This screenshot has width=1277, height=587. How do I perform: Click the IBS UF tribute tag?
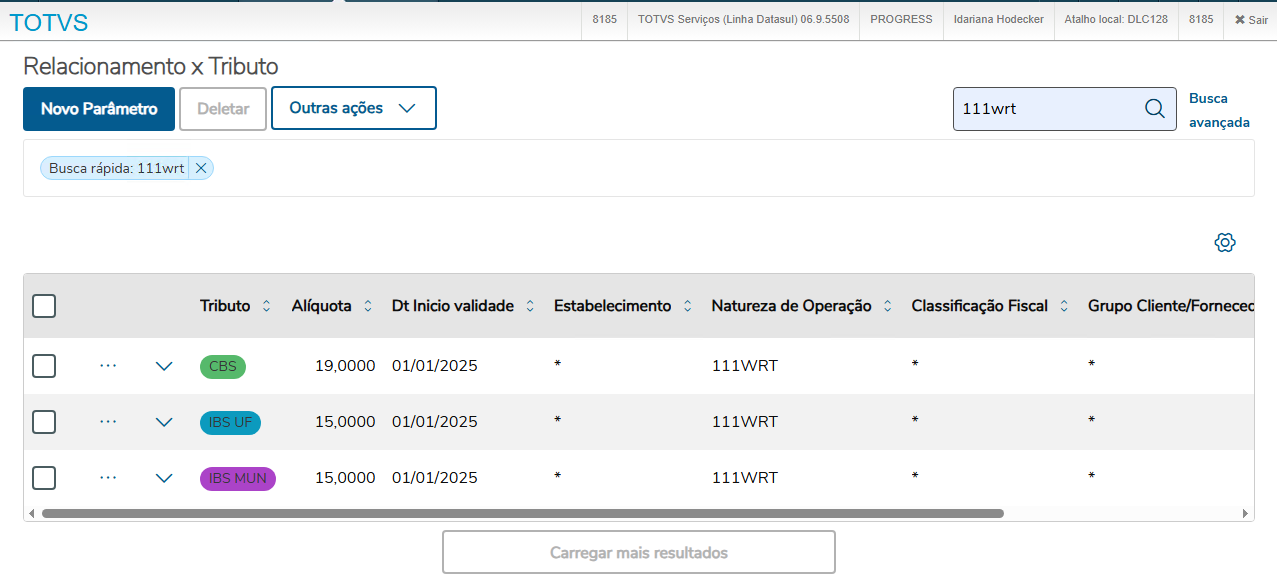[x=230, y=422]
